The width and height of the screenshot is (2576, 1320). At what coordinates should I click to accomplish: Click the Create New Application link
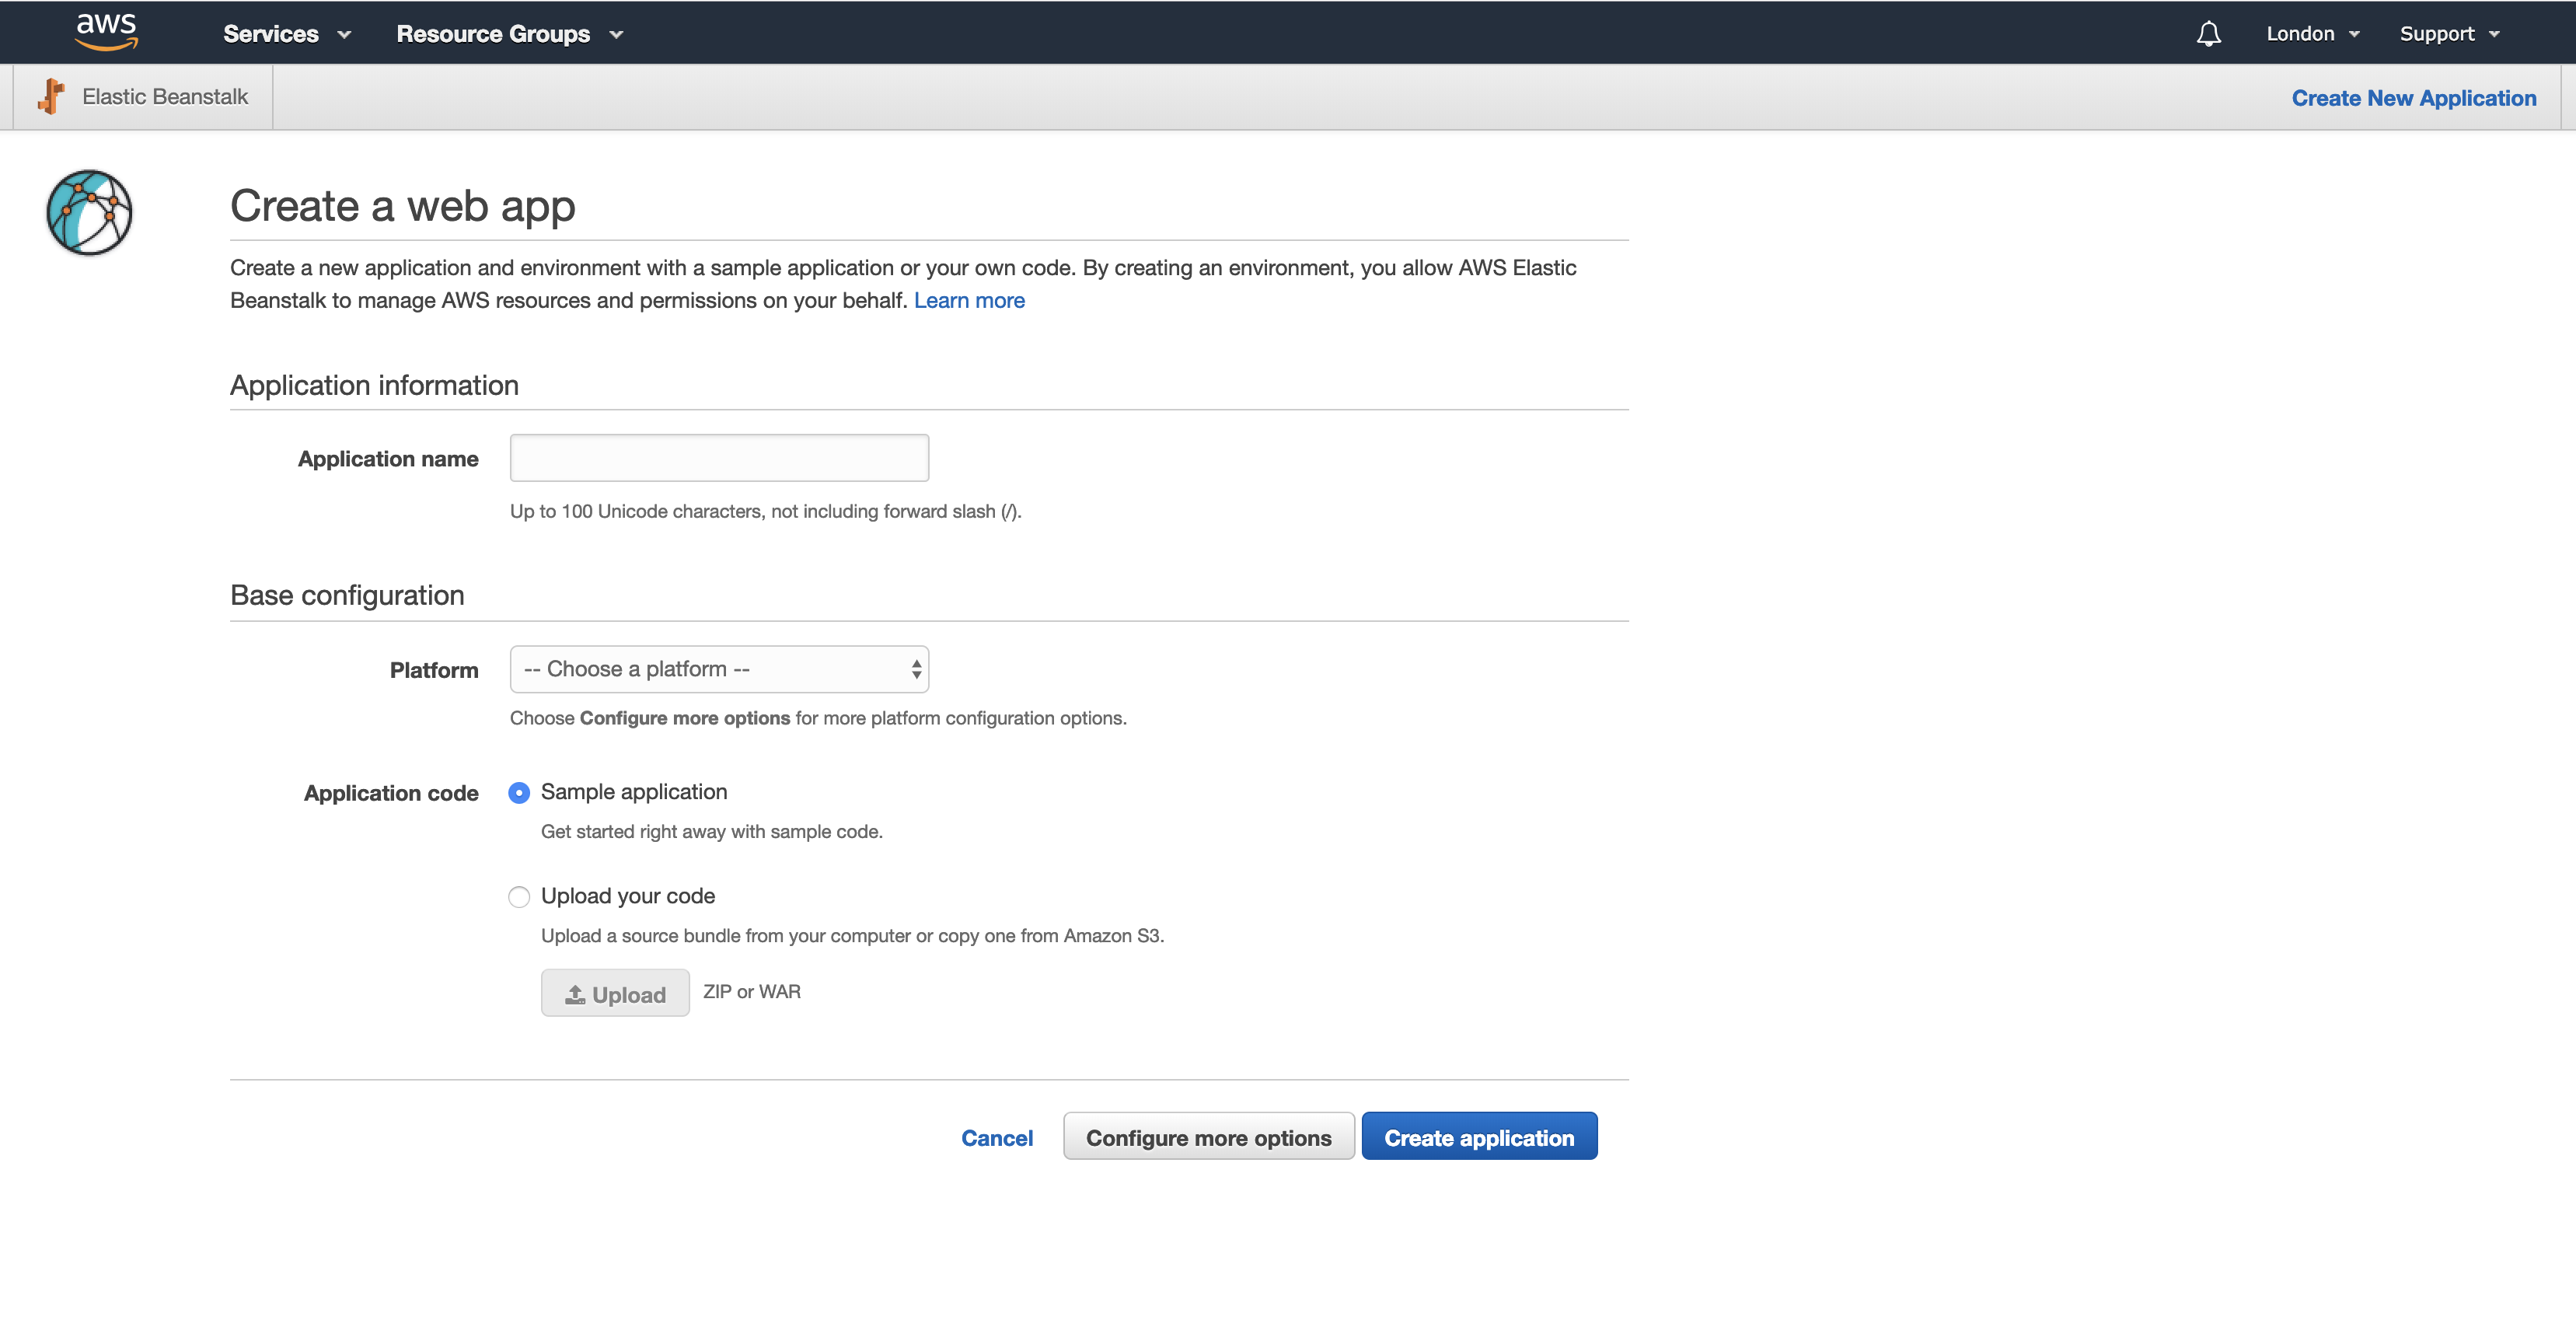coord(2413,98)
